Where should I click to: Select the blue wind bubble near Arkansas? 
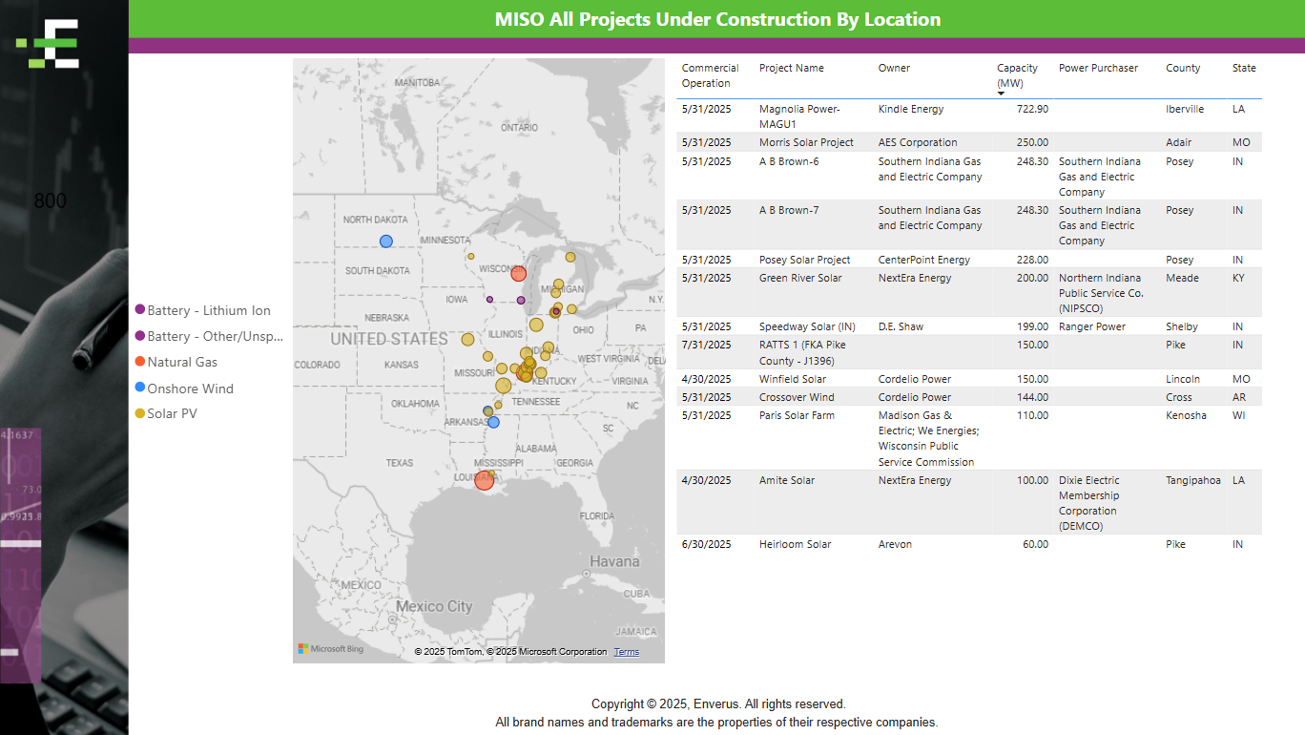[494, 422]
